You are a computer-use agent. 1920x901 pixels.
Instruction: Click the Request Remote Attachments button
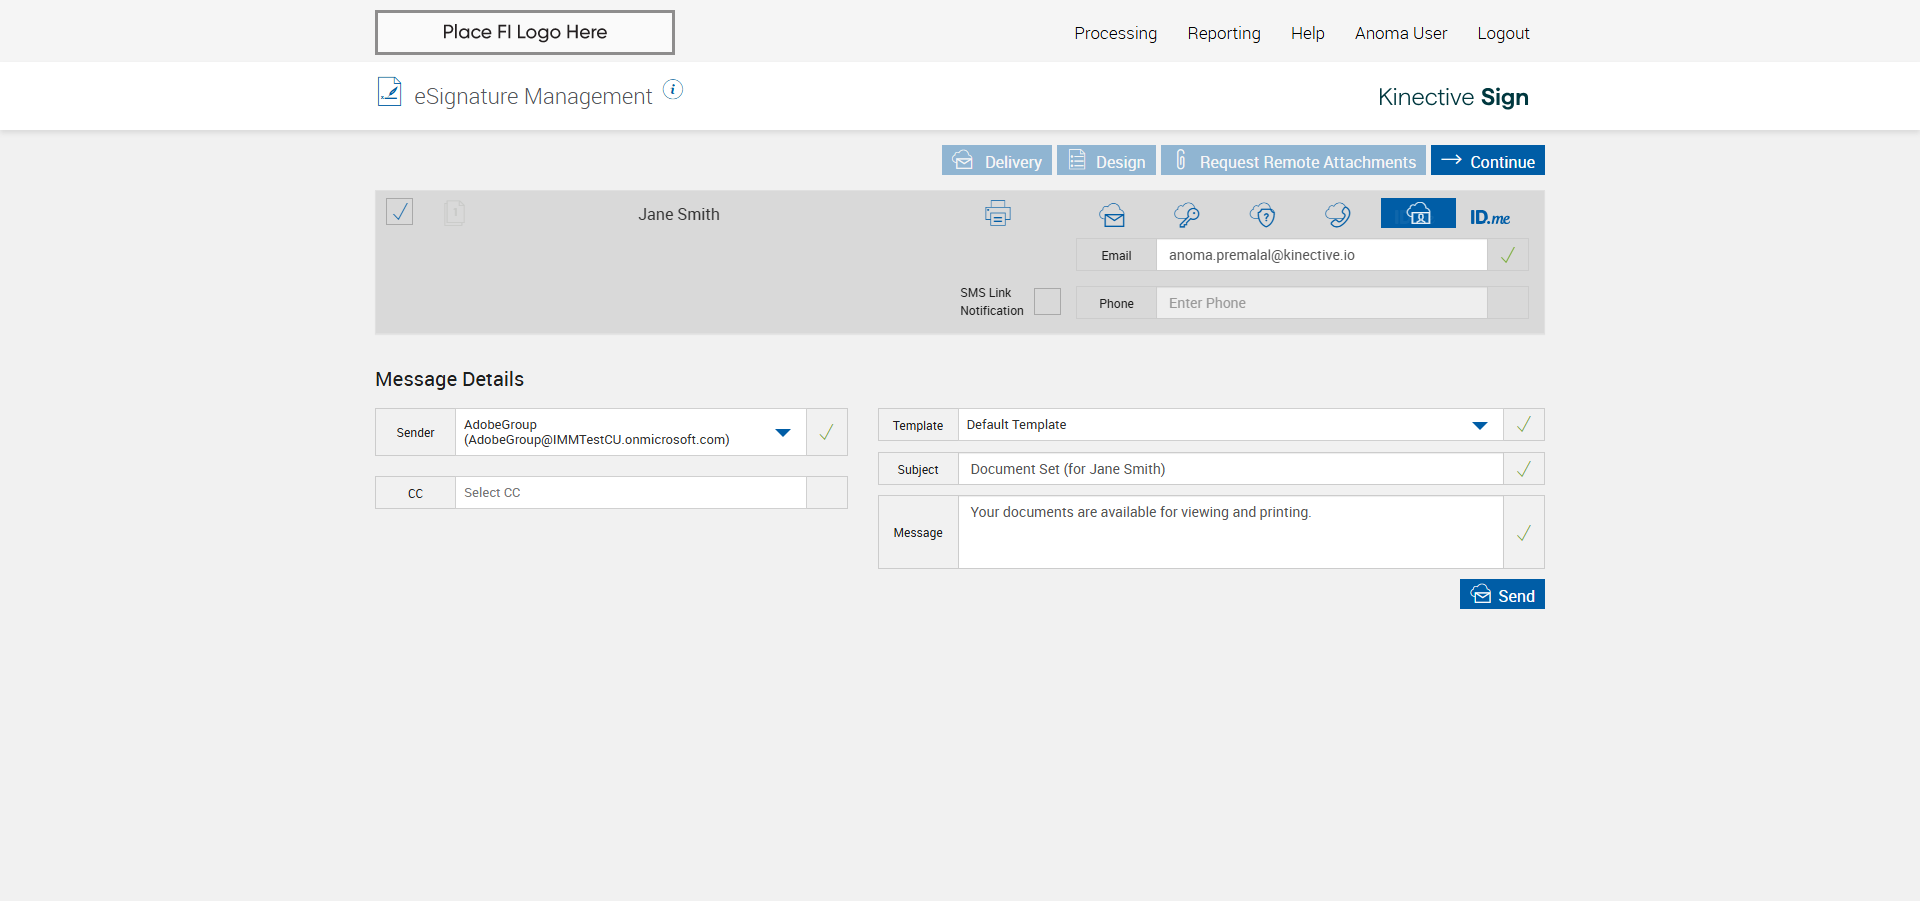(1293, 161)
